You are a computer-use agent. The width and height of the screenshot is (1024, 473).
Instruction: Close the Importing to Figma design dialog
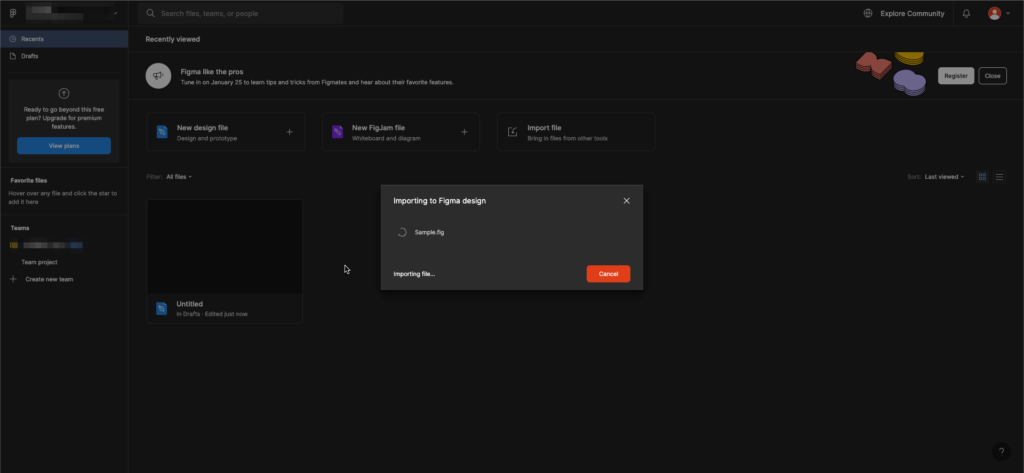point(626,201)
